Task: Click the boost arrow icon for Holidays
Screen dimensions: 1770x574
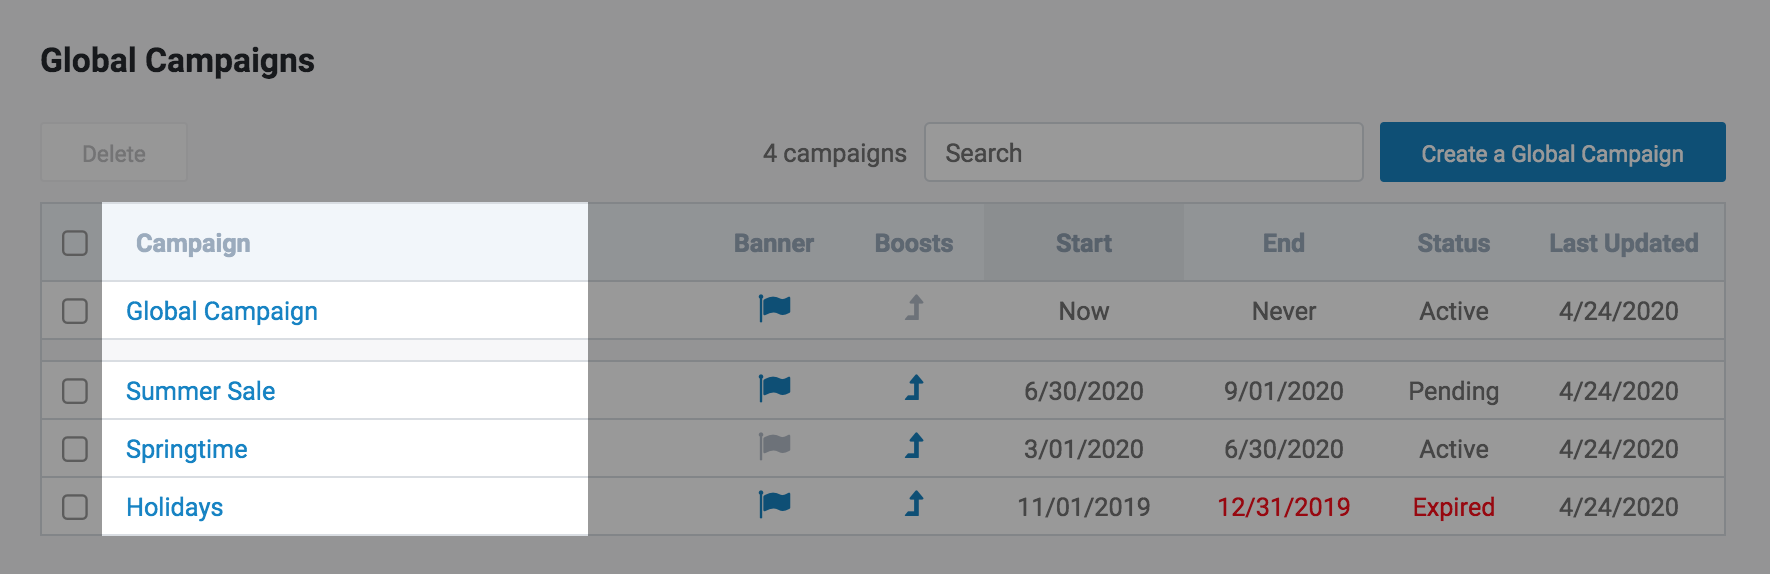Action: tap(914, 504)
